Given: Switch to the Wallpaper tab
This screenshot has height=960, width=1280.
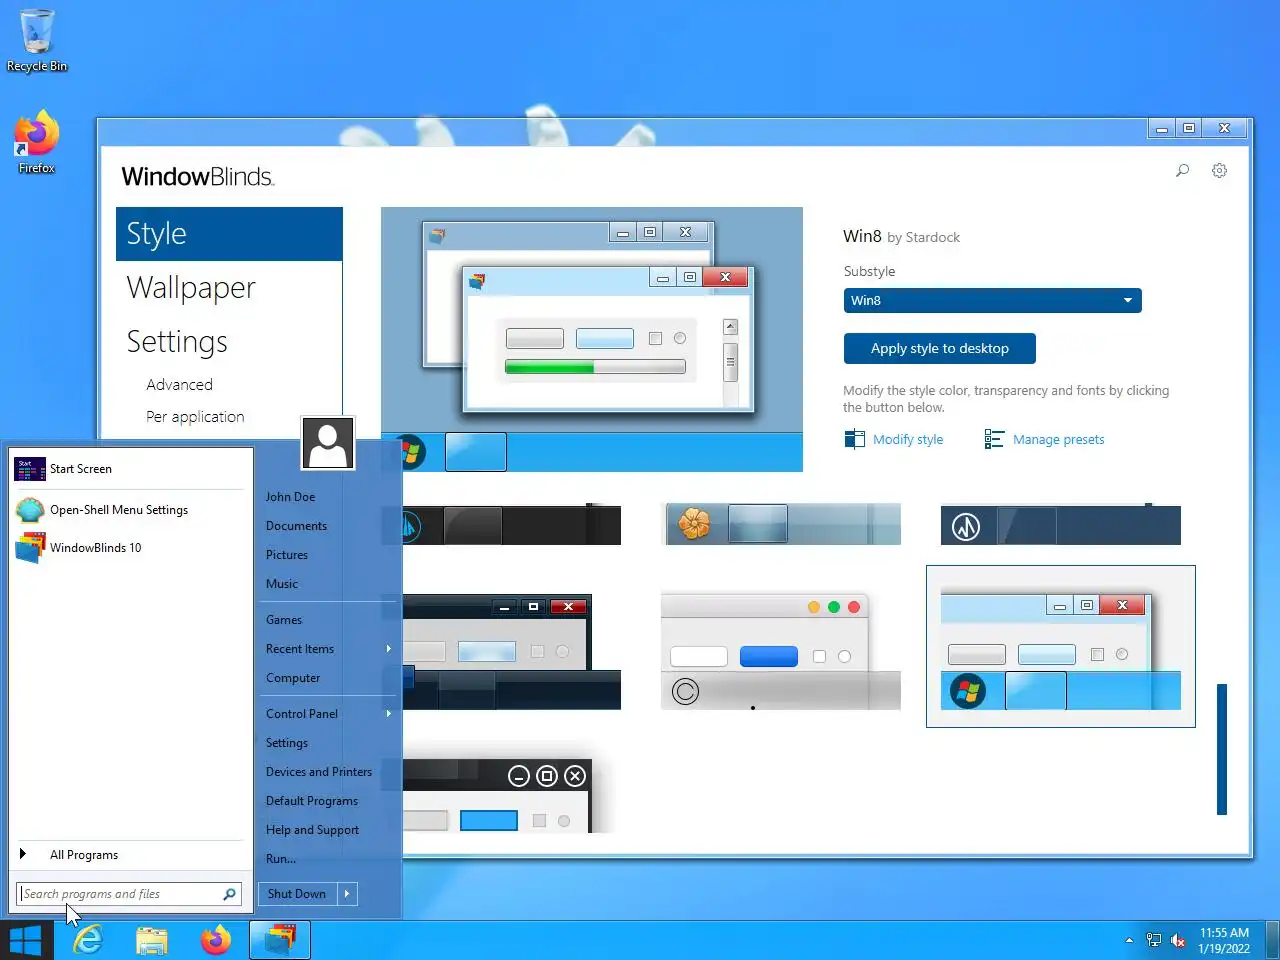Looking at the screenshot, I should point(191,288).
